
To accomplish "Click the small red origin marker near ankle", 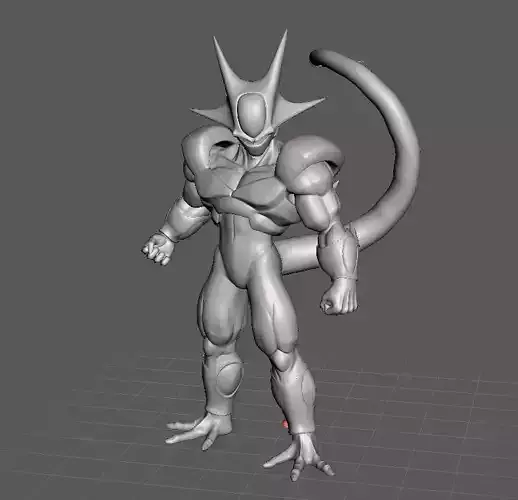I will click(285, 424).
